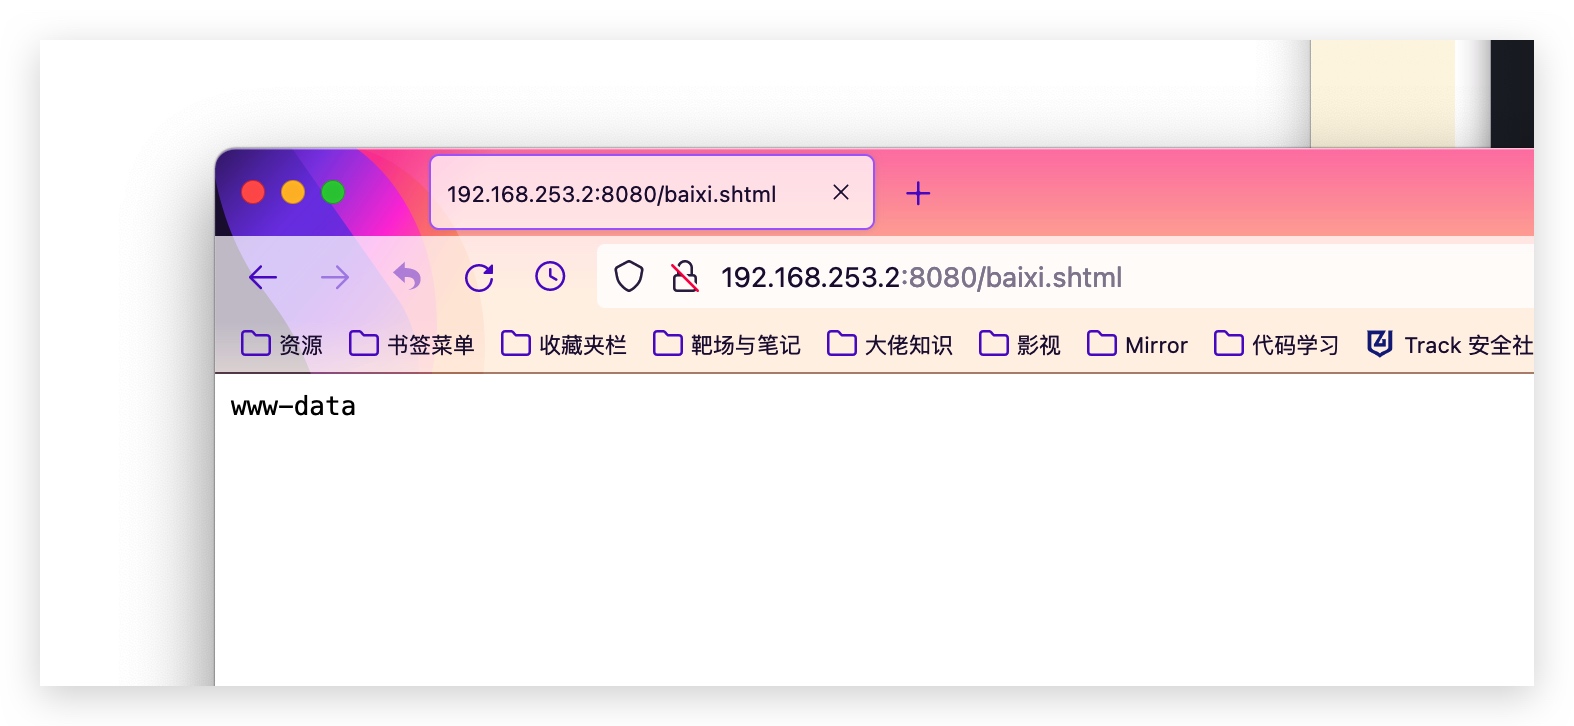Click the forward navigation arrow
This screenshot has width=1574, height=726.
[335, 277]
